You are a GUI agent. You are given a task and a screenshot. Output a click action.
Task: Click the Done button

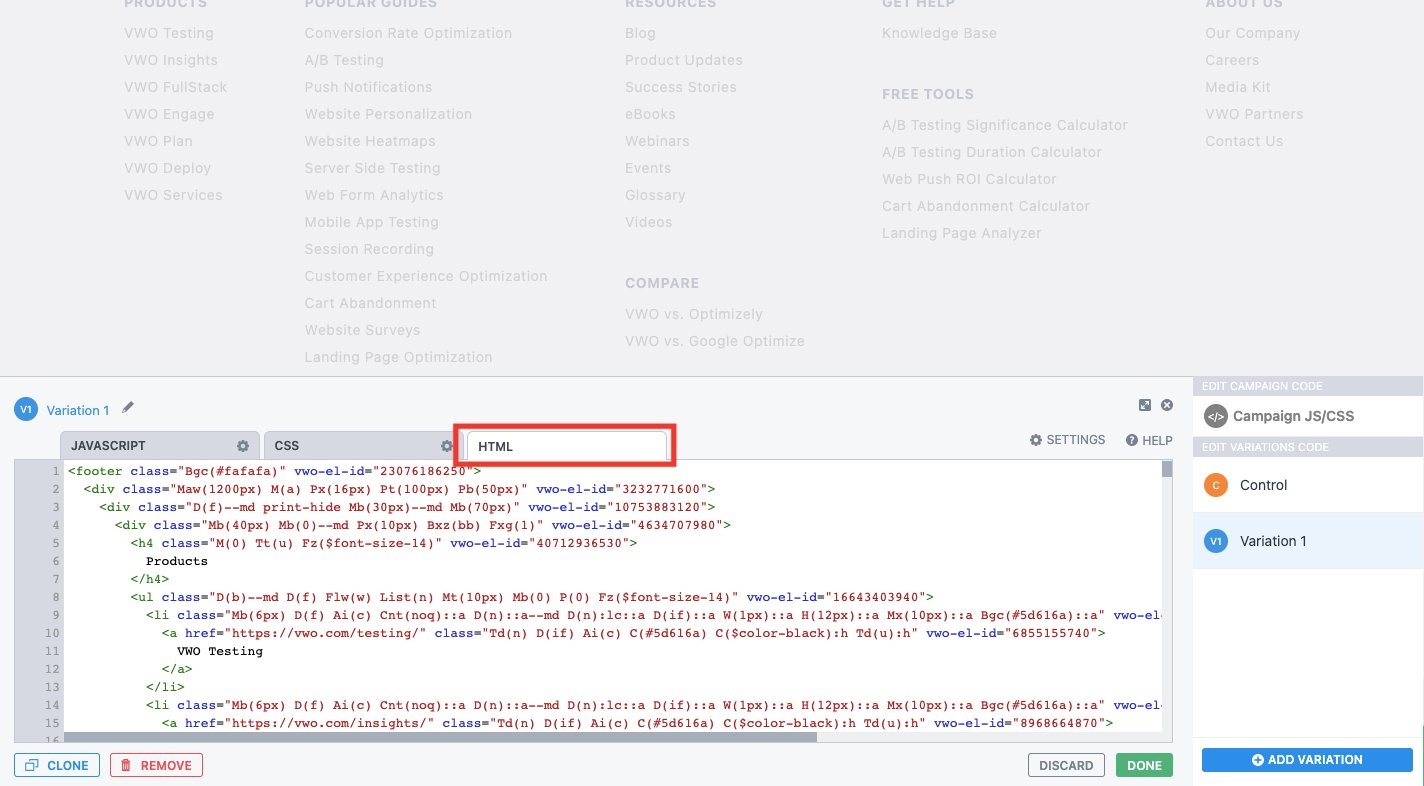[x=1144, y=765]
